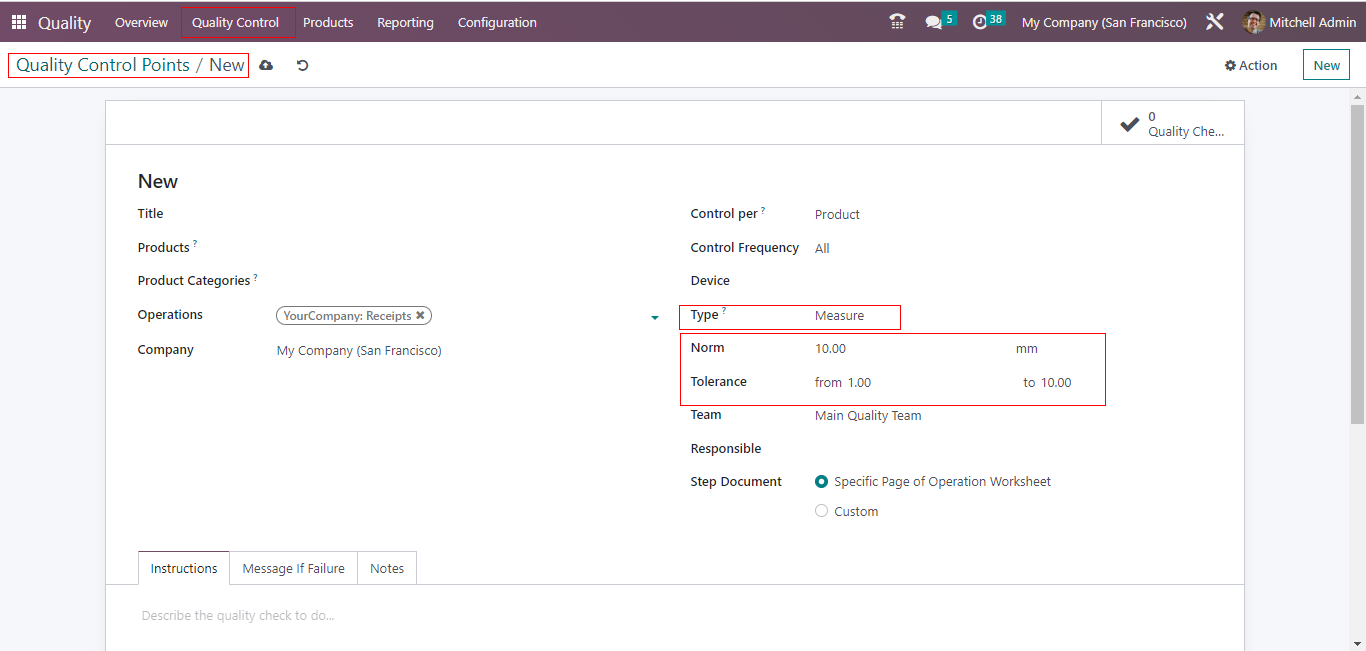Open the Type dropdown showing Measure
This screenshot has height=651, width=1366.
(855, 316)
